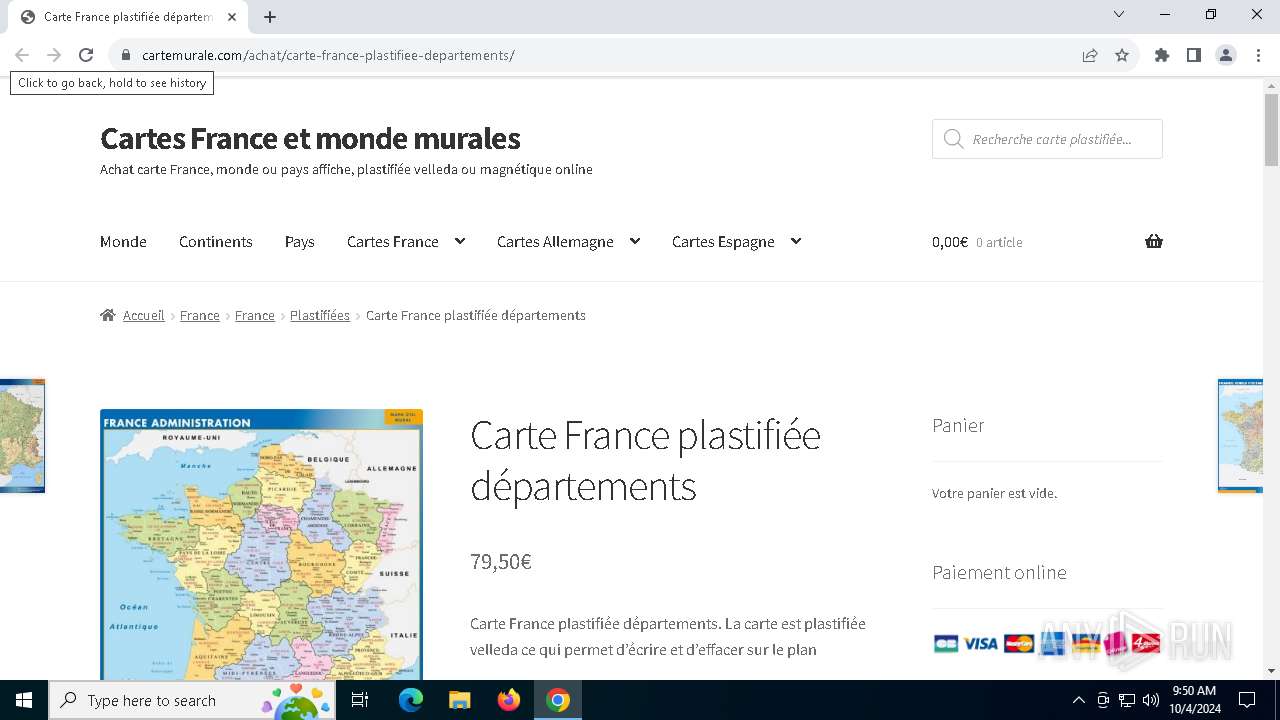Reload the current page

[x=86, y=55]
